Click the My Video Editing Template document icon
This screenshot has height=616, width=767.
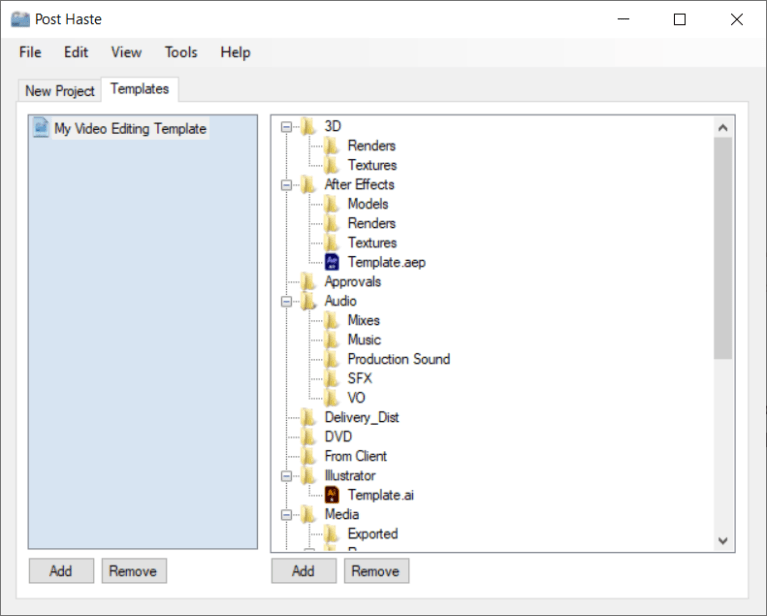41,128
